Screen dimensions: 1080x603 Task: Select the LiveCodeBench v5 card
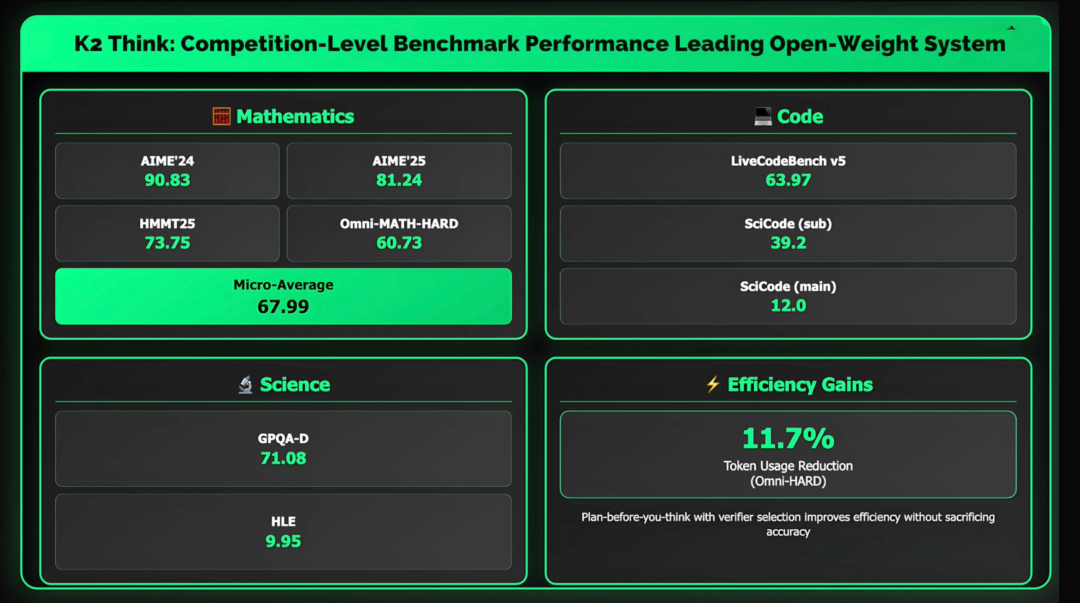[788, 171]
